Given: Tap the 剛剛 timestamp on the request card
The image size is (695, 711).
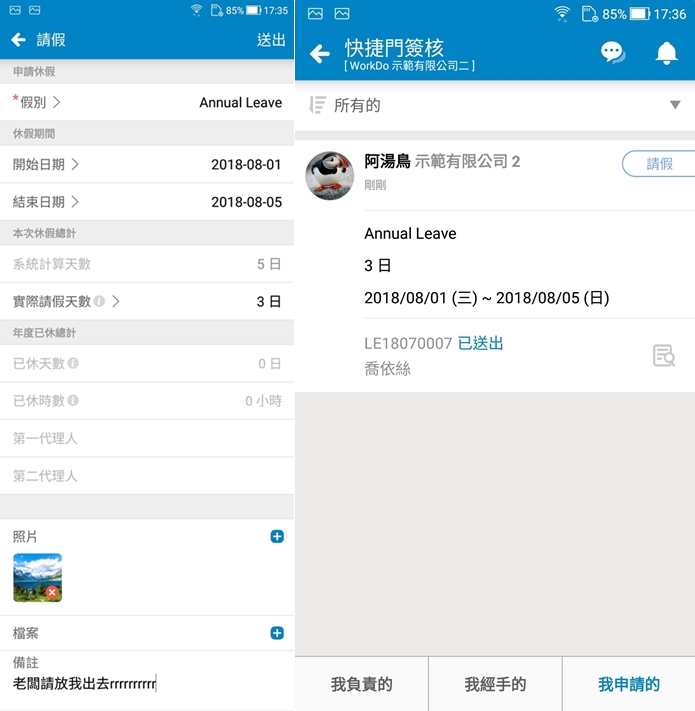Looking at the screenshot, I should pos(375,185).
